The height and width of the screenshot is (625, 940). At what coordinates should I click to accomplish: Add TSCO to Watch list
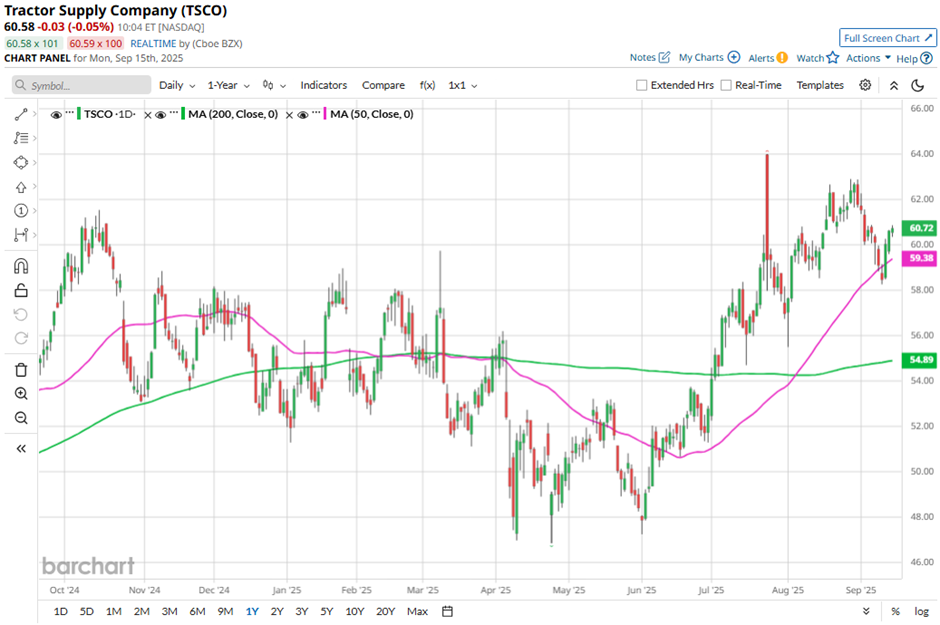818,58
